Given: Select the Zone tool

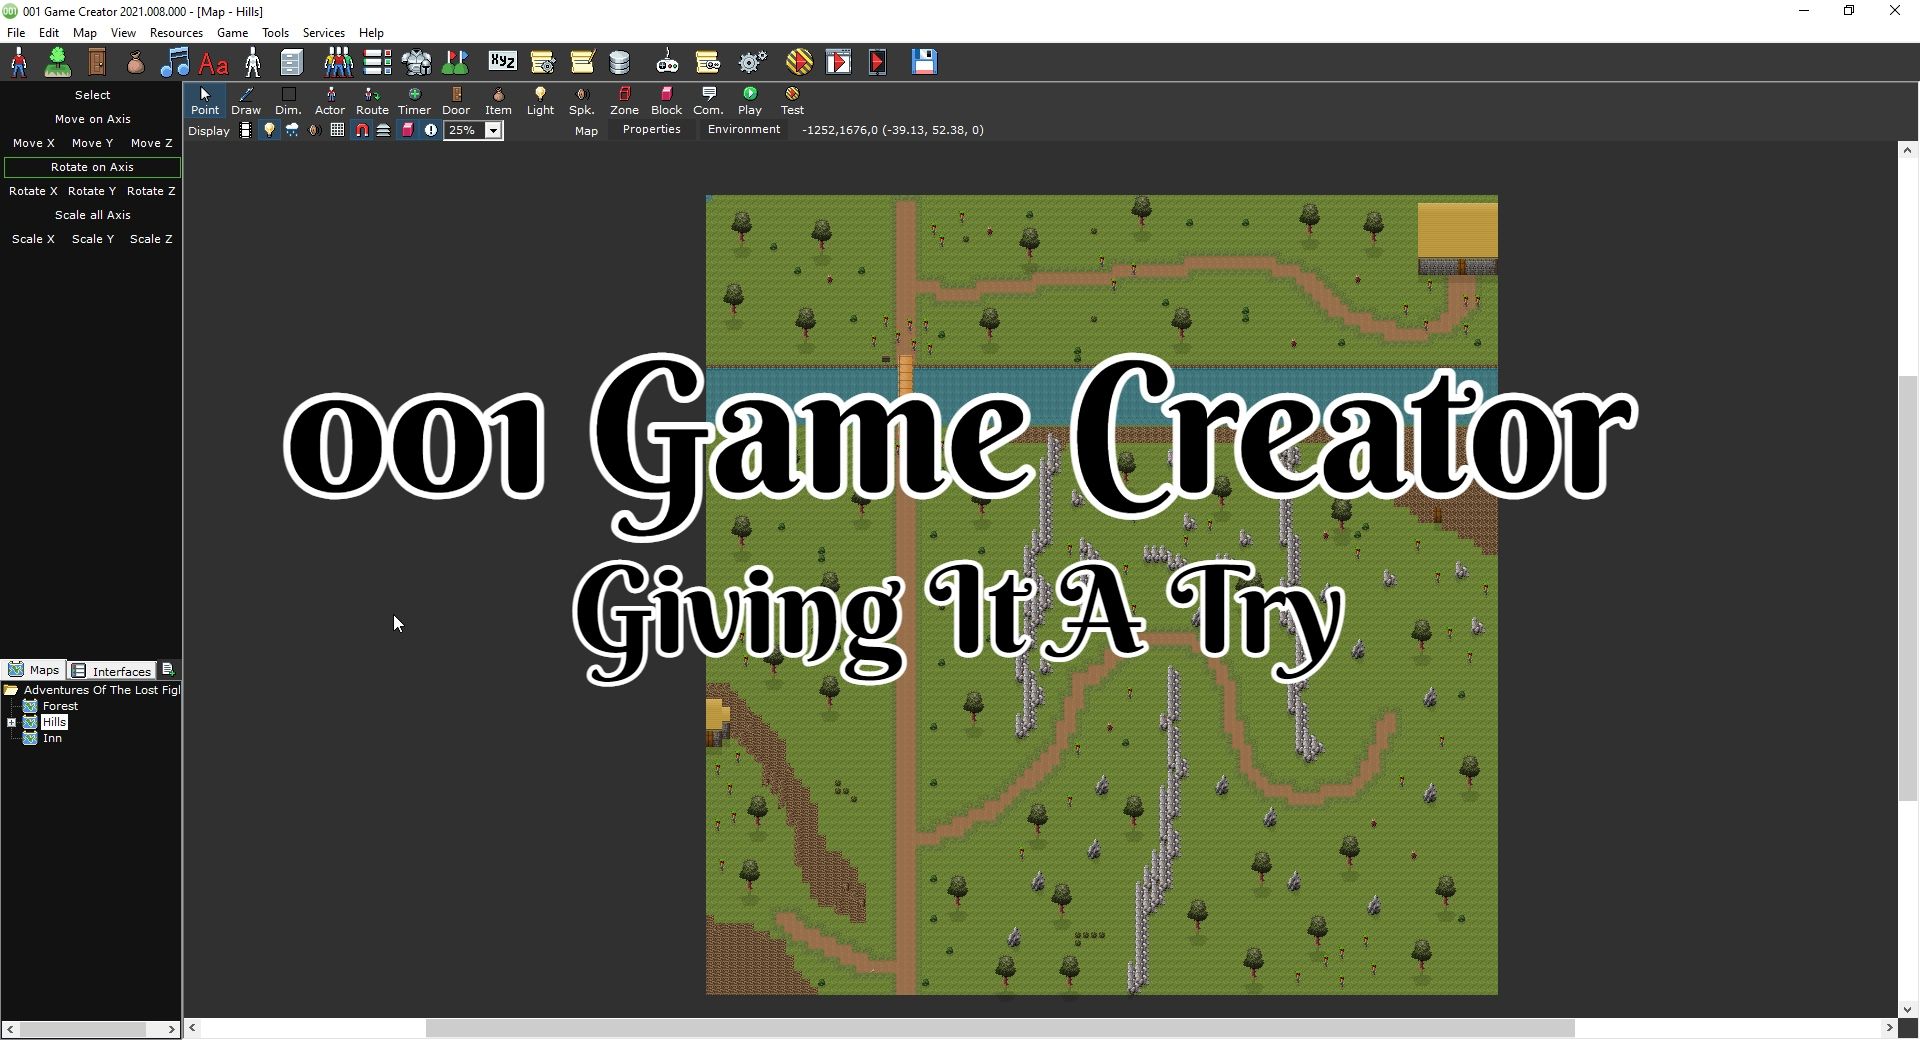Looking at the screenshot, I should [x=624, y=101].
